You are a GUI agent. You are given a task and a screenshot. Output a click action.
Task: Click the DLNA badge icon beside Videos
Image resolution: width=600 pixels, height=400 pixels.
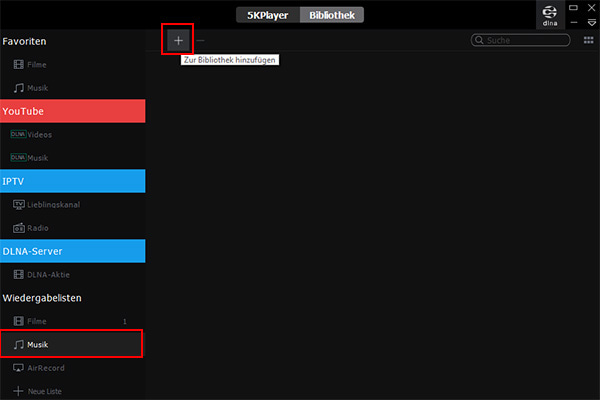click(18, 134)
